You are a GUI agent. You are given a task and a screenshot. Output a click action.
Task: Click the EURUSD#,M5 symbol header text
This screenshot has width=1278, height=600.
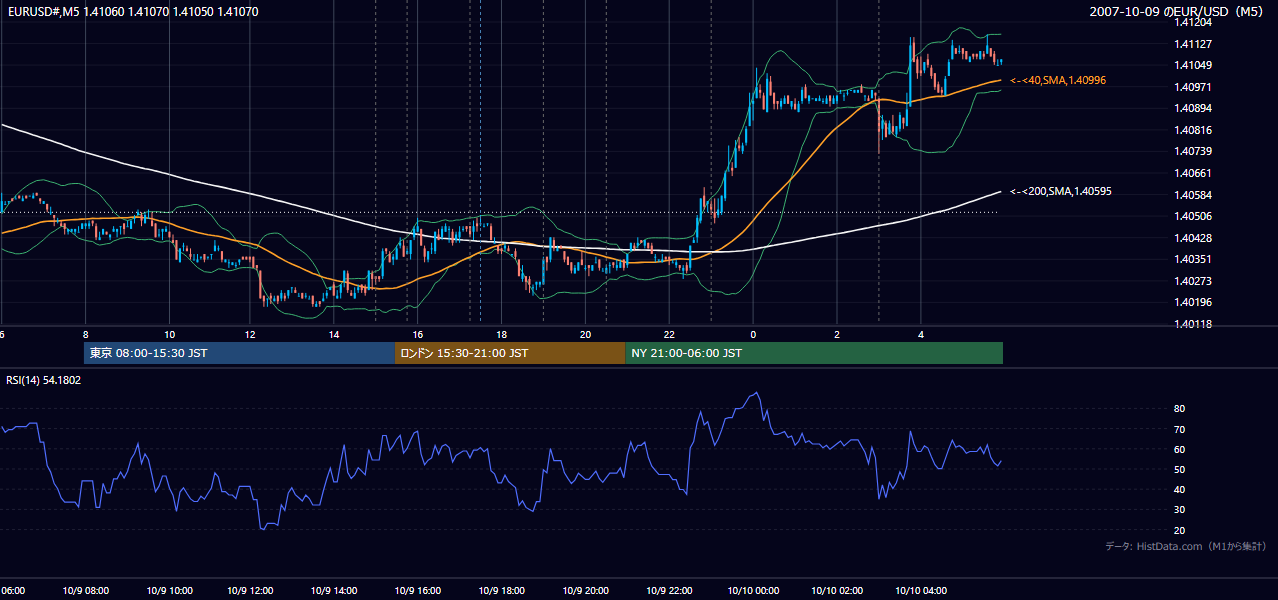coord(133,12)
